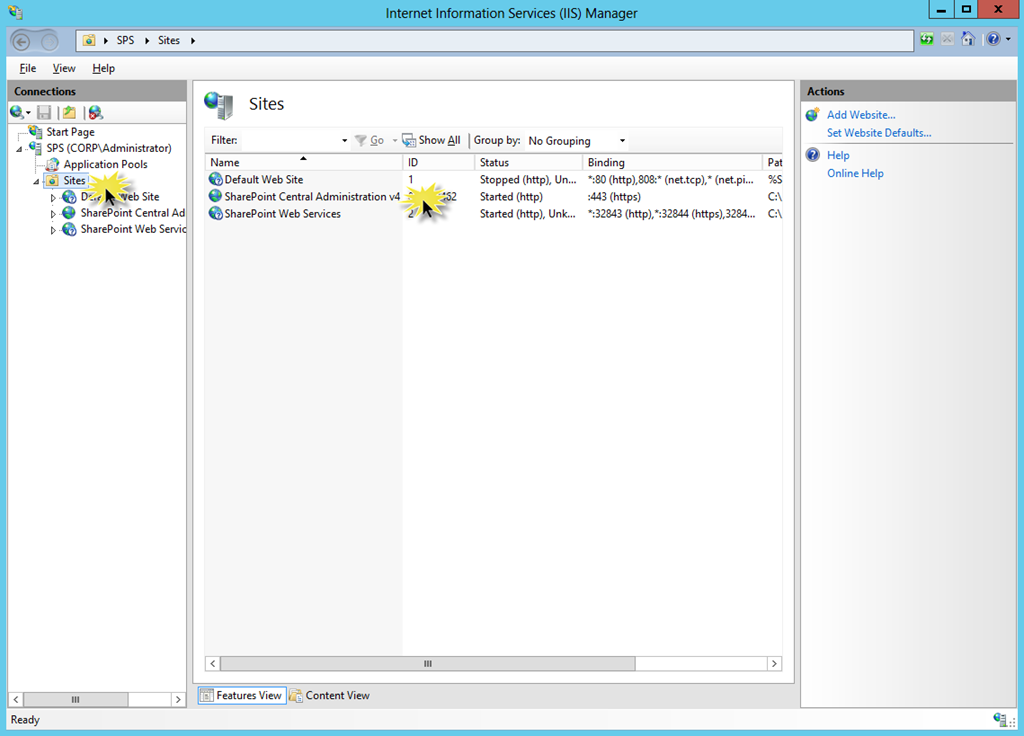Image resolution: width=1024 pixels, height=736 pixels.
Task: Sort the list by the ID column header
Action: 438,162
